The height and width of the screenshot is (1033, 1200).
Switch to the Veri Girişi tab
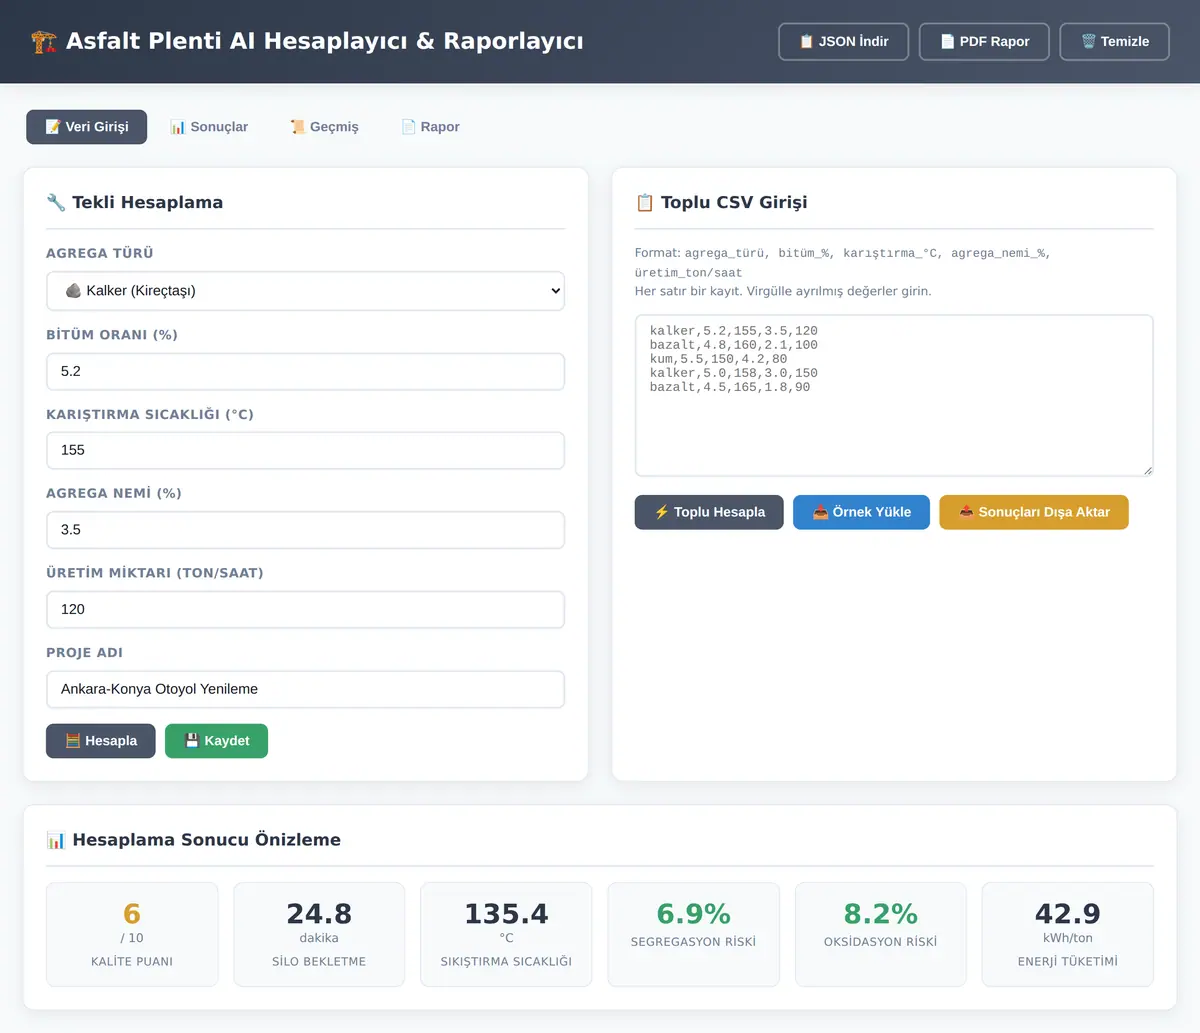(87, 127)
